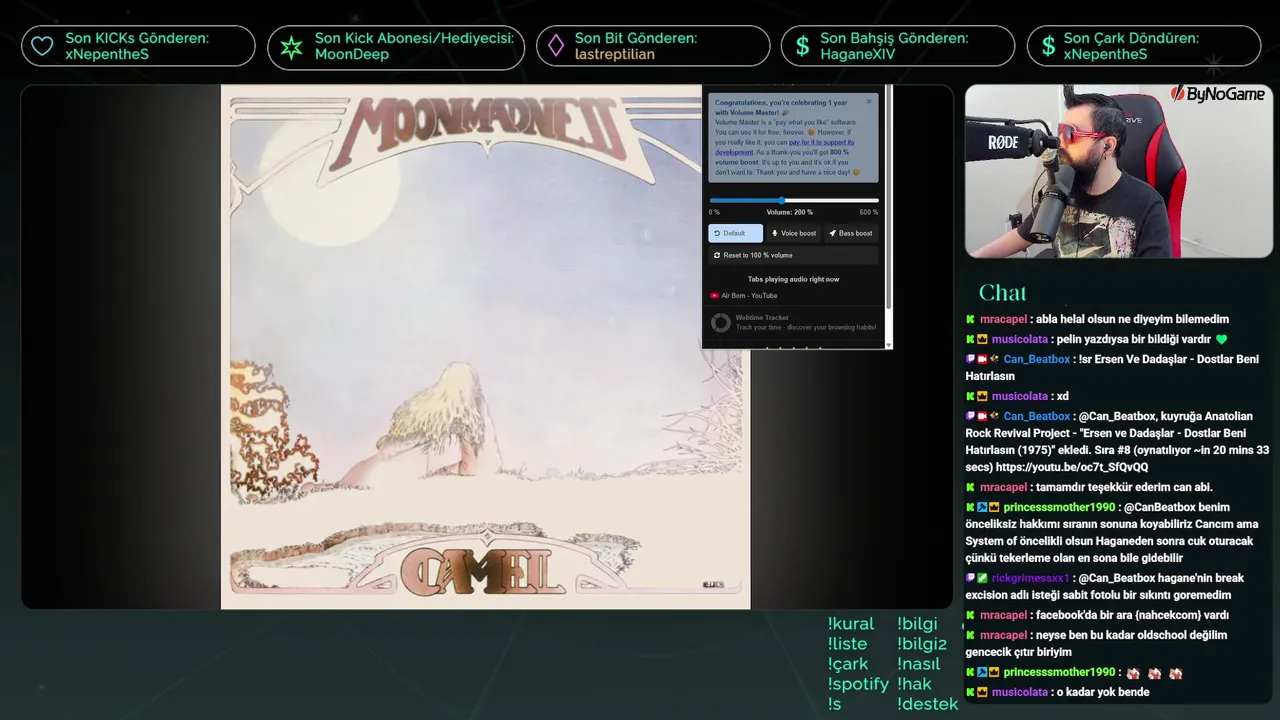Click the streamer webcam feed

tap(1118, 171)
